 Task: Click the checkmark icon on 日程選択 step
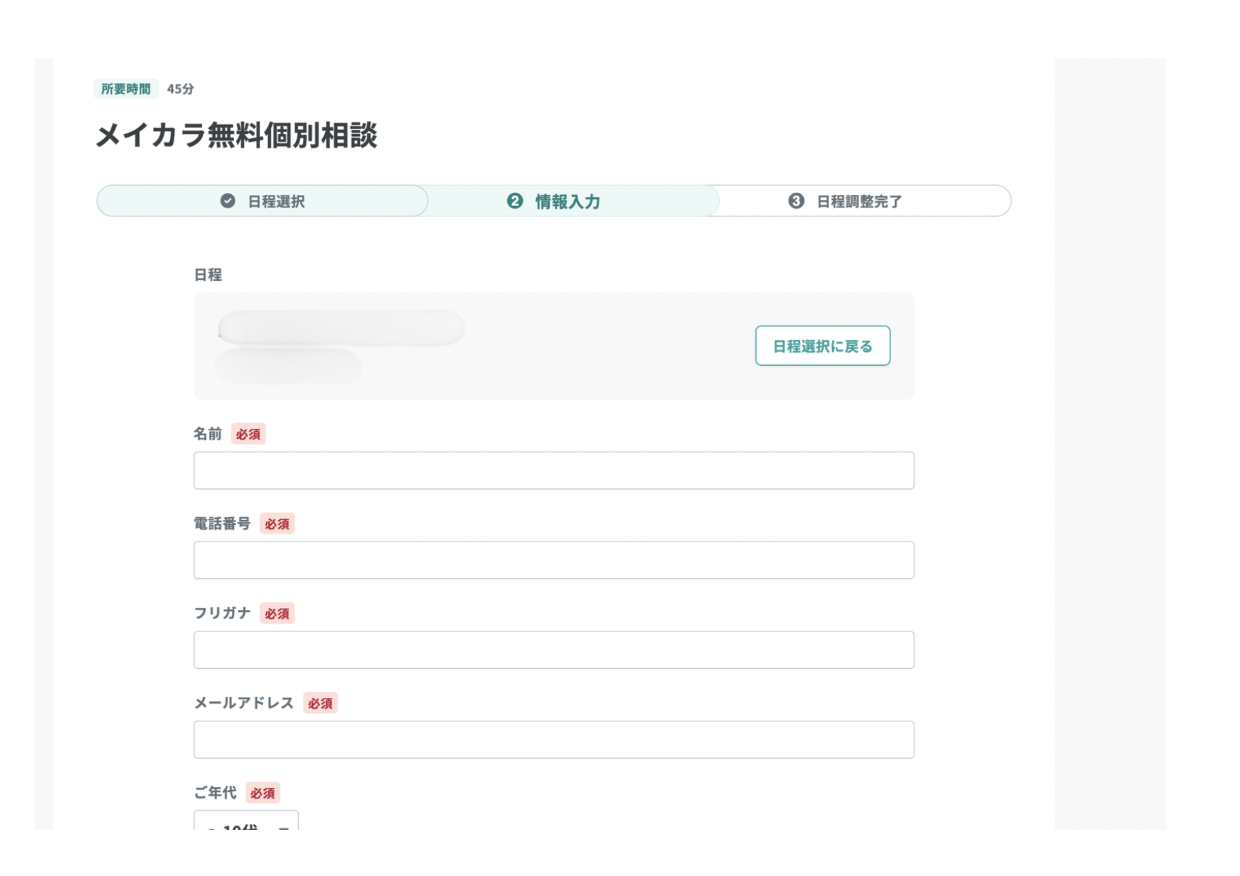(x=228, y=201)
